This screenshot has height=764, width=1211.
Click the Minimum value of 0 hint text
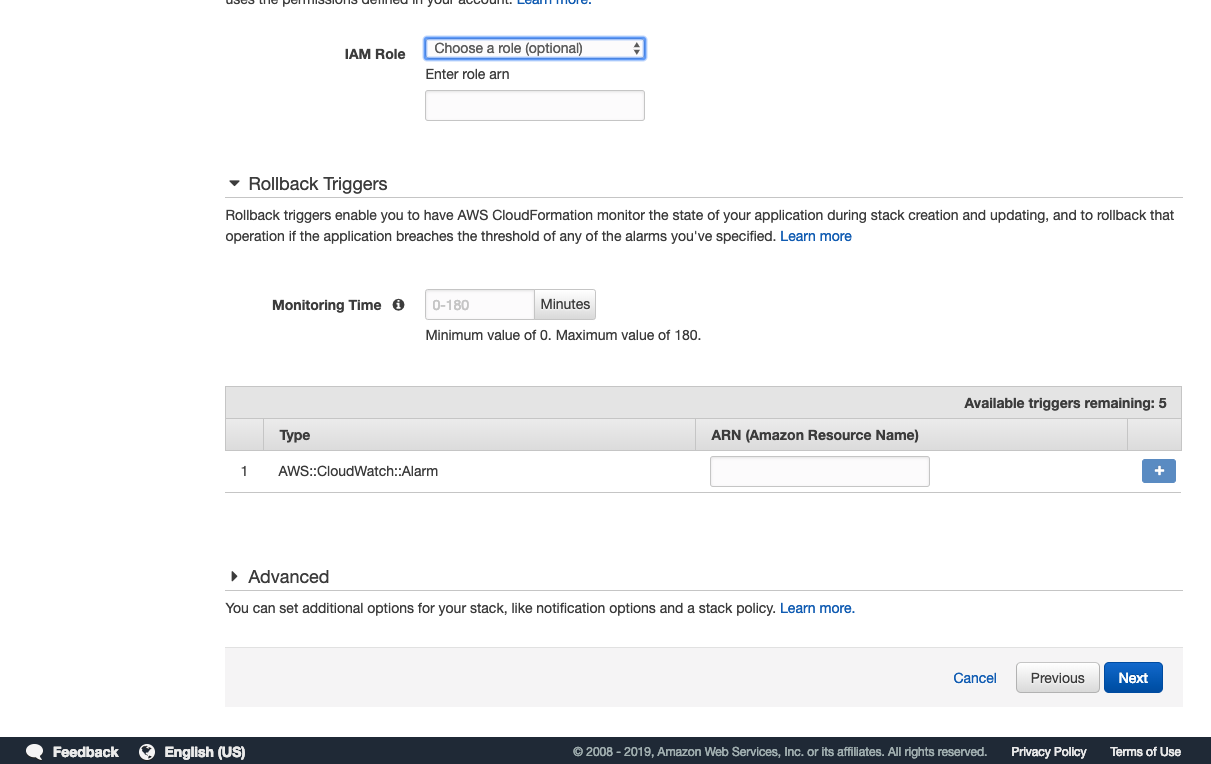click(563, 335)
